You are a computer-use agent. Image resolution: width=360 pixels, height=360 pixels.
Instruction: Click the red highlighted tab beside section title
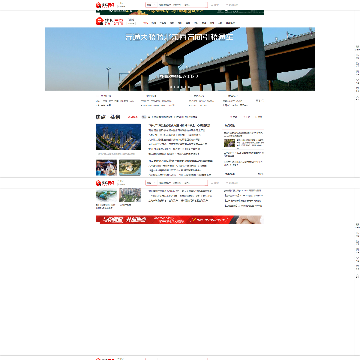tap(132, 117)
